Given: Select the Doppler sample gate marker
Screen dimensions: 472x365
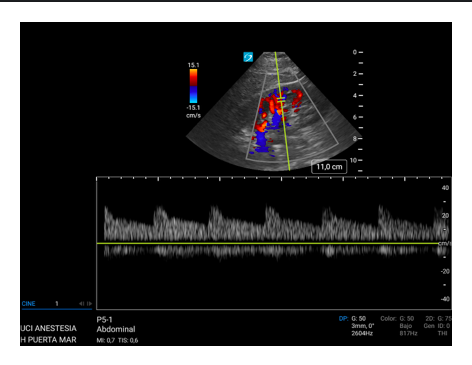Looking at the screenshot, I should (281, 99).
